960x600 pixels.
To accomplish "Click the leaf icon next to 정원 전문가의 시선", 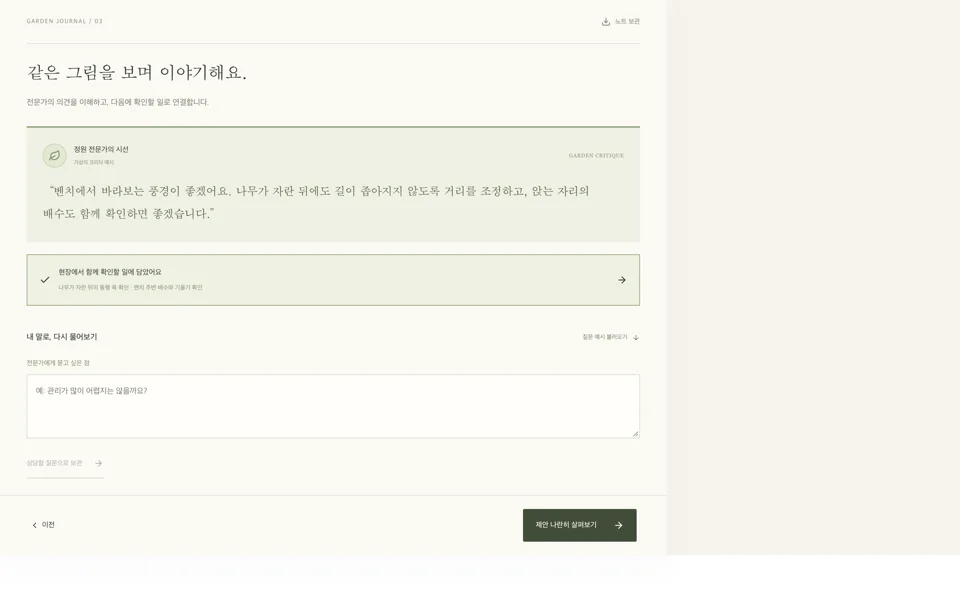I will coord(54,156).
